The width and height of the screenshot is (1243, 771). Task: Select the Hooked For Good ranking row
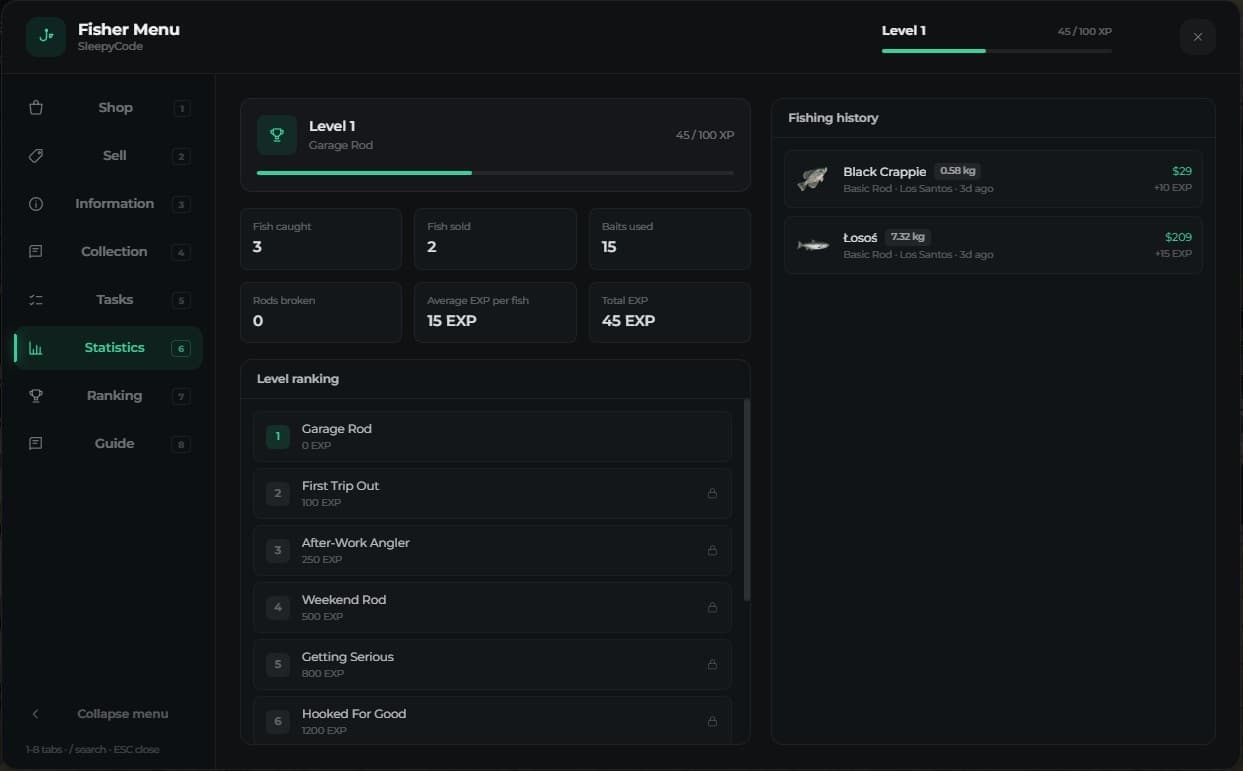pos(492,720)
